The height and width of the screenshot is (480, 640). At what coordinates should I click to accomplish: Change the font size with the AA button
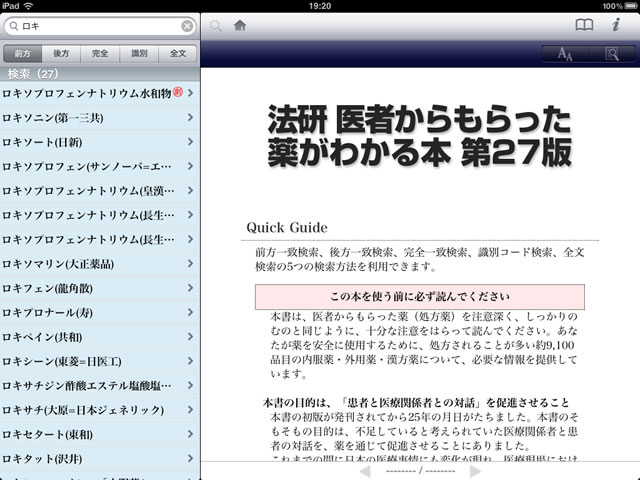(565, 54)
